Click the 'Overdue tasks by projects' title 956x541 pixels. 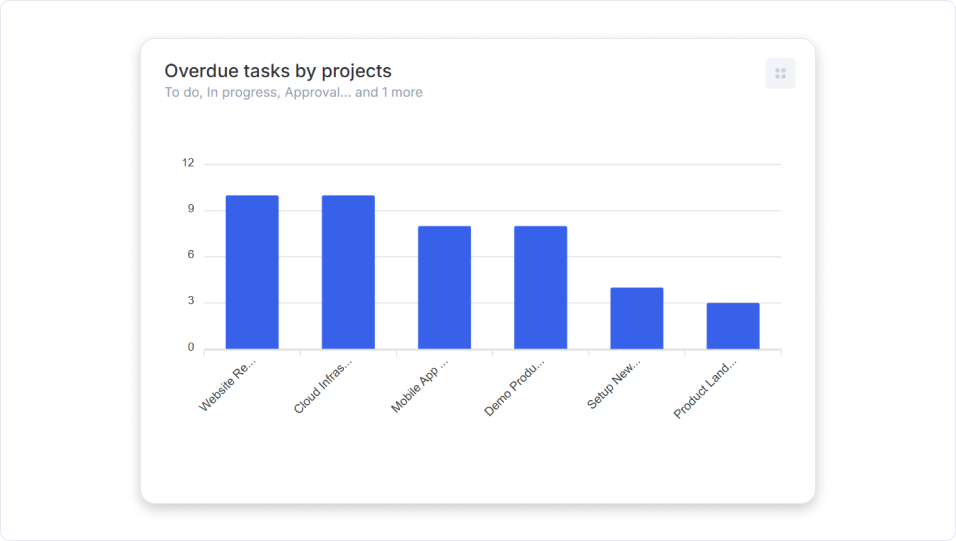click(278, 71)
